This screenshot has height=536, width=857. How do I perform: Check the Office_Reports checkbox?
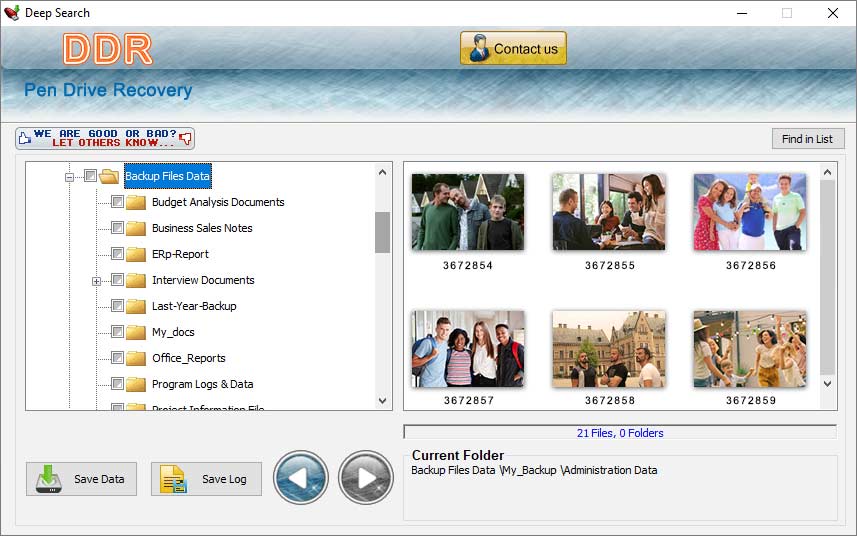(x=117, y=357)
